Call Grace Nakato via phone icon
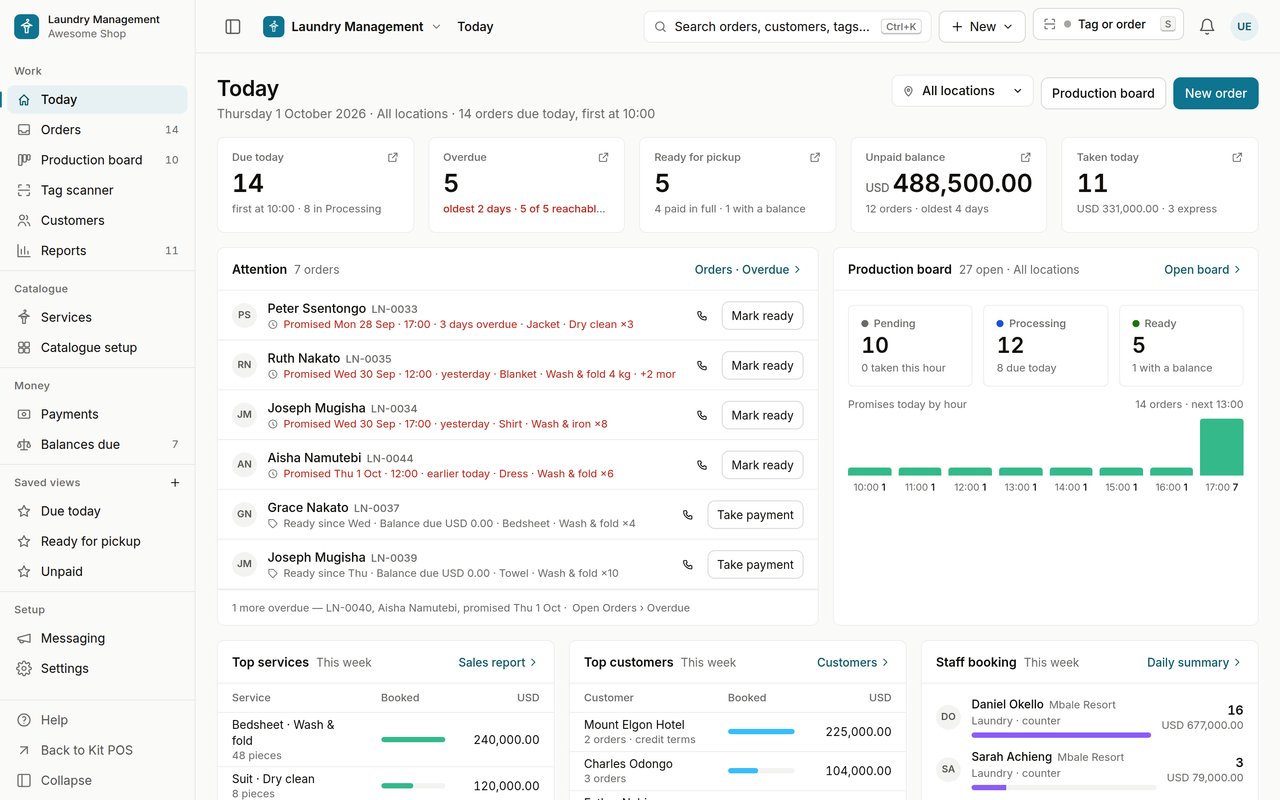Screen dimensions: 1280x800 click(688, 515)
